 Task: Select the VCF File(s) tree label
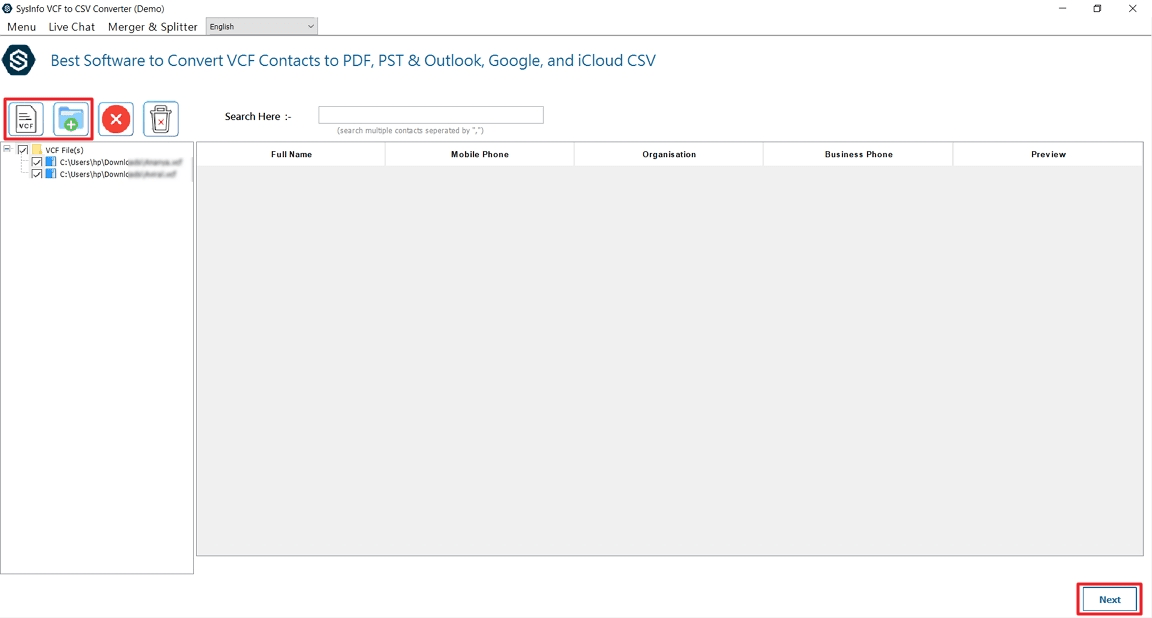pyautogui.click(x=65, y=150)
